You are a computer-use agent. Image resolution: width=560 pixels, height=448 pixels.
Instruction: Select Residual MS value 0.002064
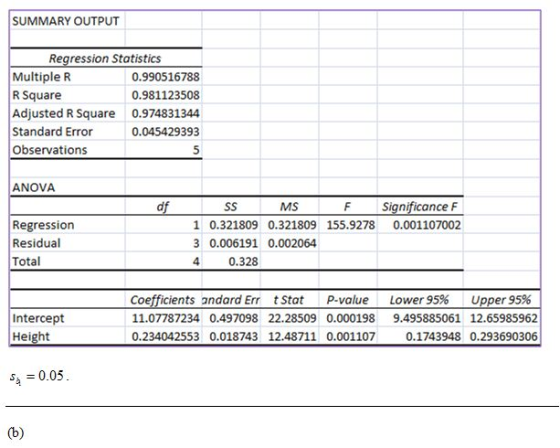(292, 243)
